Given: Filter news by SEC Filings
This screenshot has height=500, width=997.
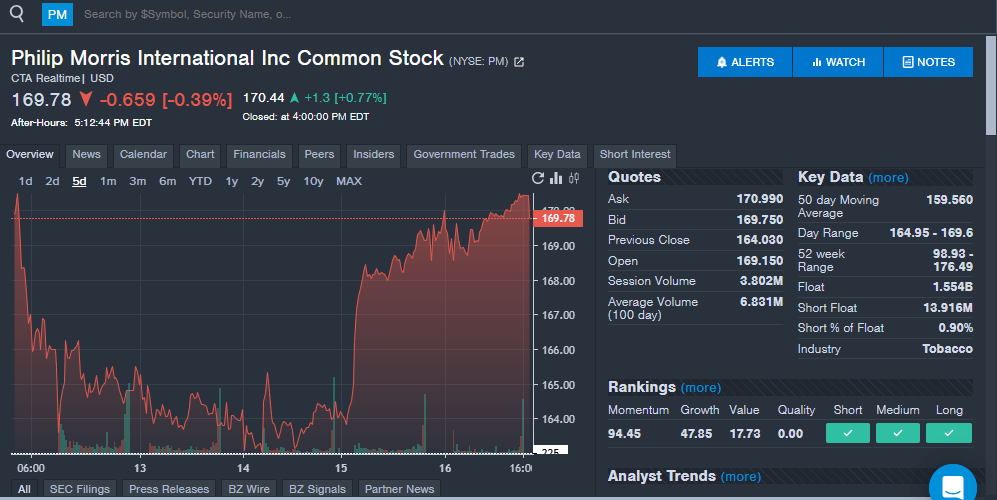Looking at the screenshot, I should [79, 489].
